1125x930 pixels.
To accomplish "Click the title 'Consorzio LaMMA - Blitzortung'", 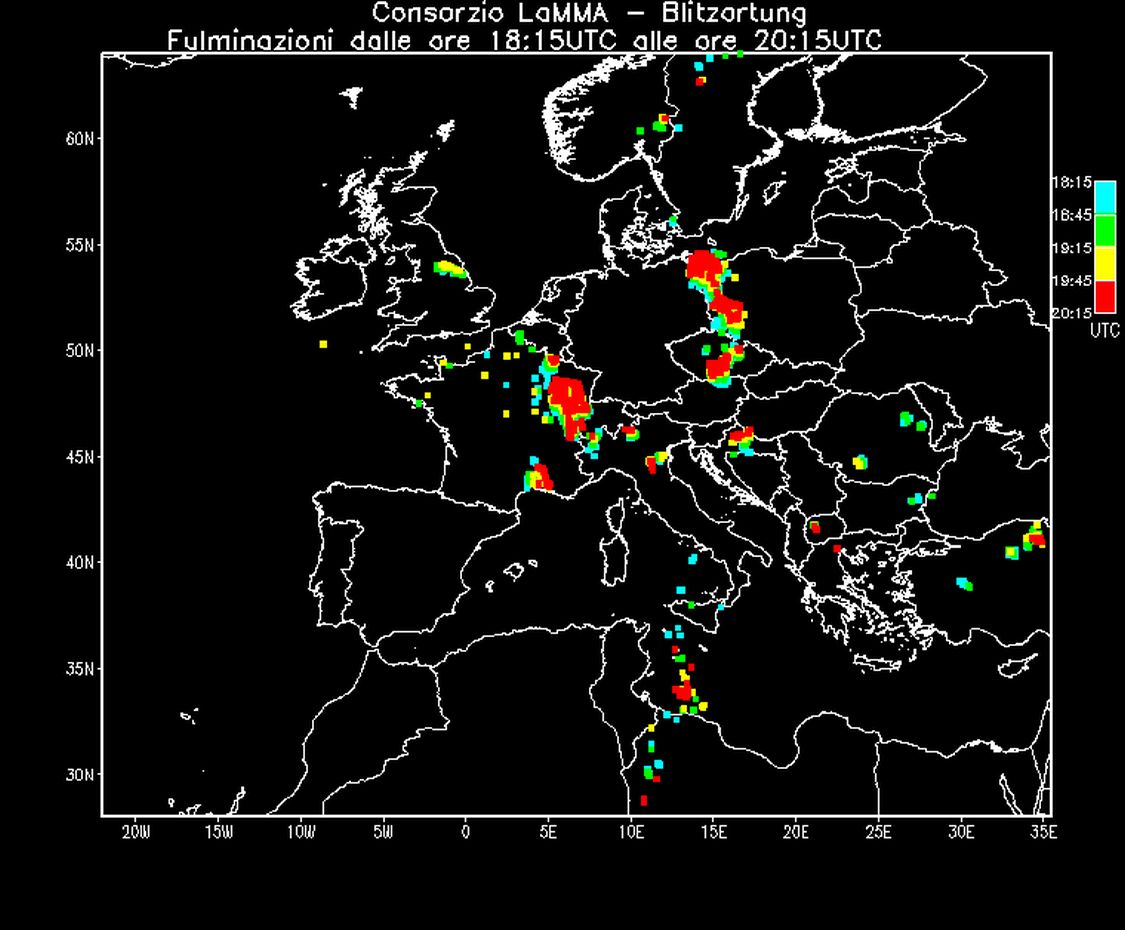I will (x=589, y=13).
